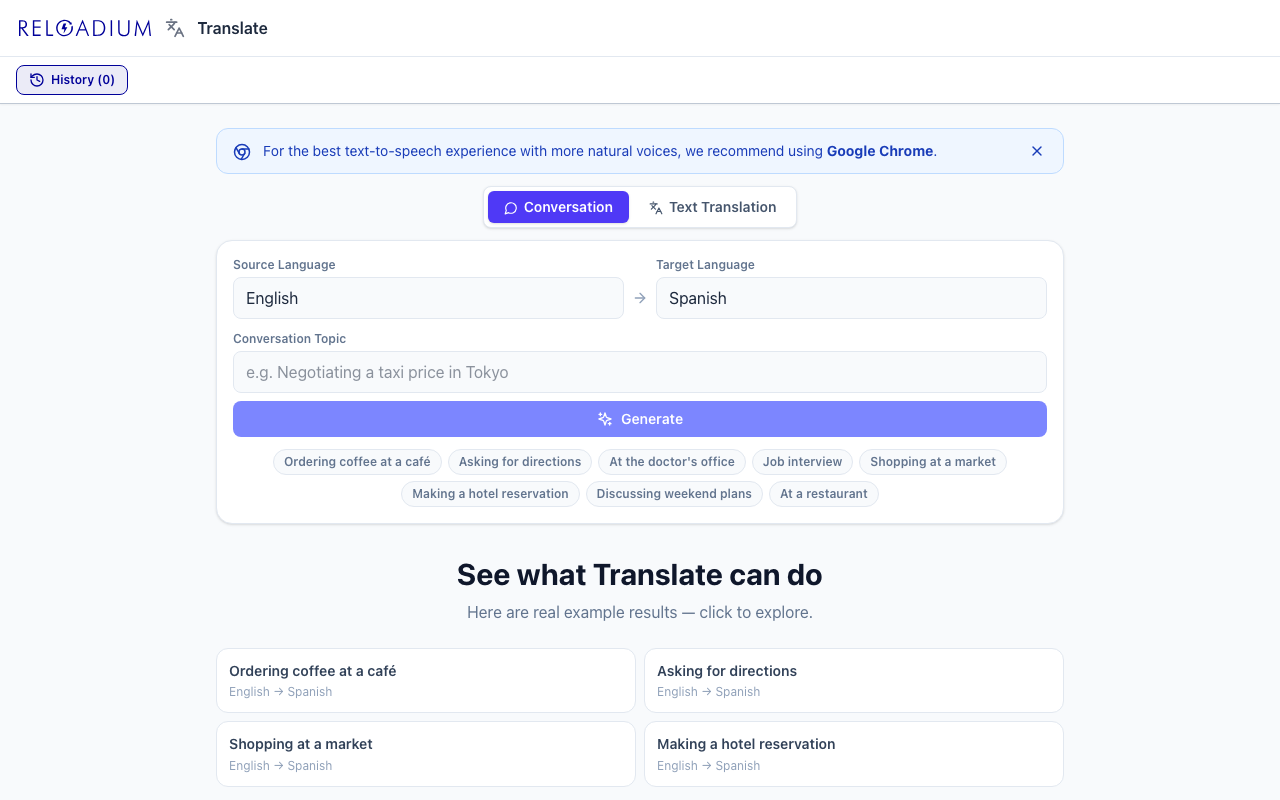Viewport: 1280px width, 800px height.
Task: Click the shield icon in the Chrome recommendation banner
Action: (241, 151)
